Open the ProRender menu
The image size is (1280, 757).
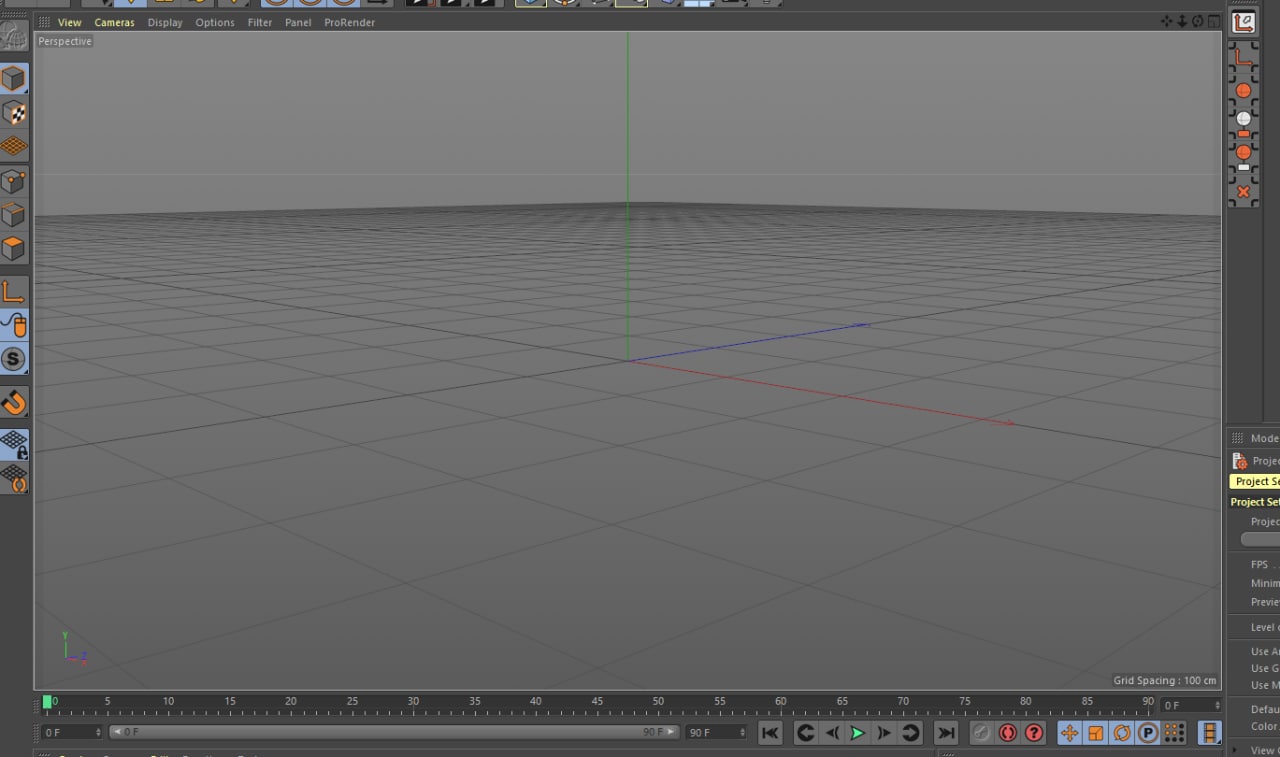point(349,22)
